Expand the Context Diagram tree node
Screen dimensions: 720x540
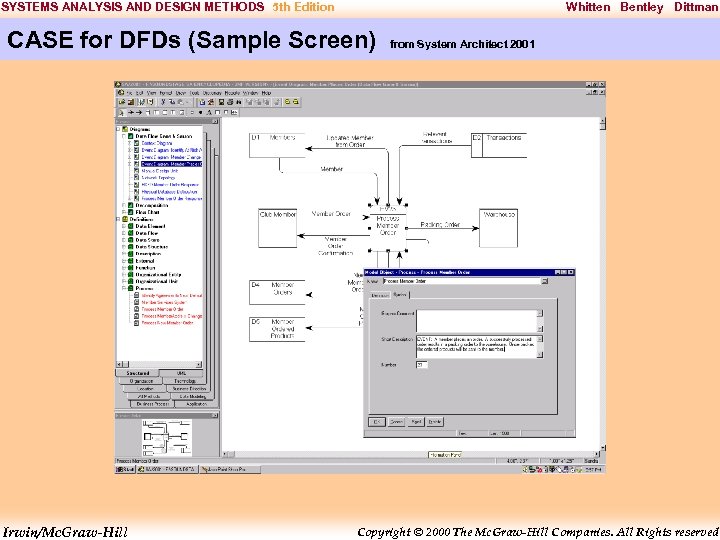(130, 143)
